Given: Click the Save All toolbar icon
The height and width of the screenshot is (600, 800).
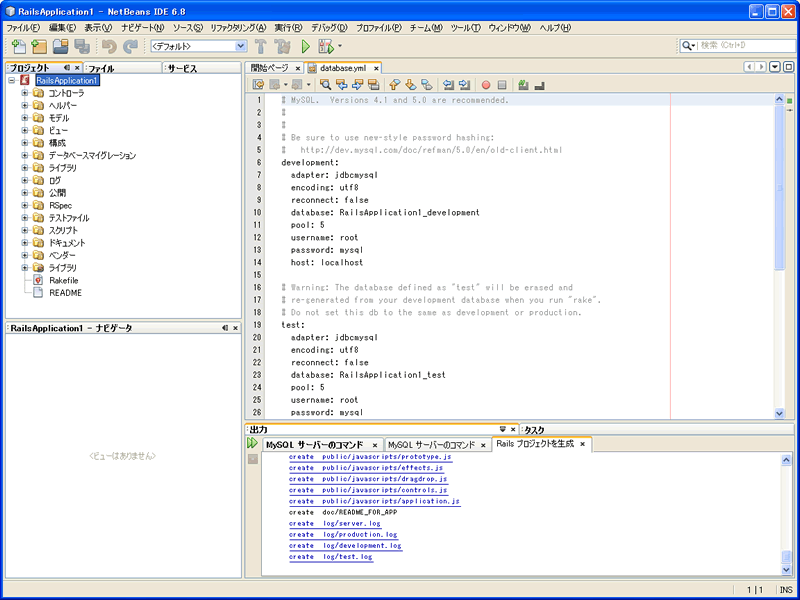Looking at the screenshot, I should coord(82,46).
